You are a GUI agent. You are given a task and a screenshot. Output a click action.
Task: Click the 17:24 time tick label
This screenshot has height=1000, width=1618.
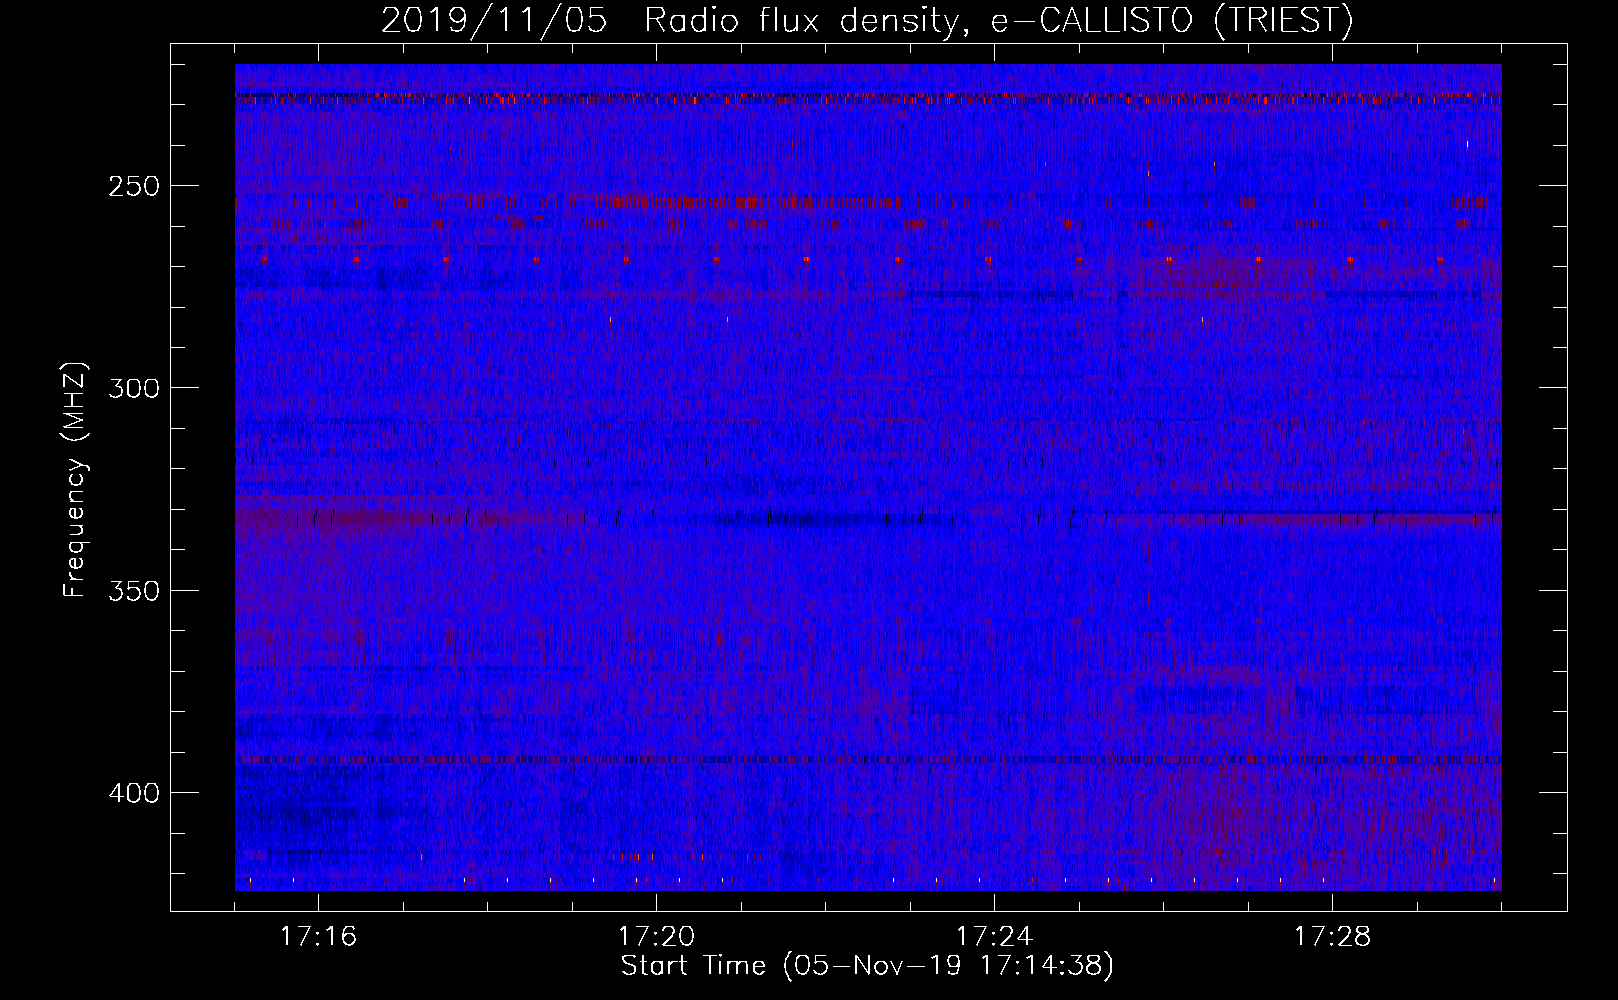[994, 936]
